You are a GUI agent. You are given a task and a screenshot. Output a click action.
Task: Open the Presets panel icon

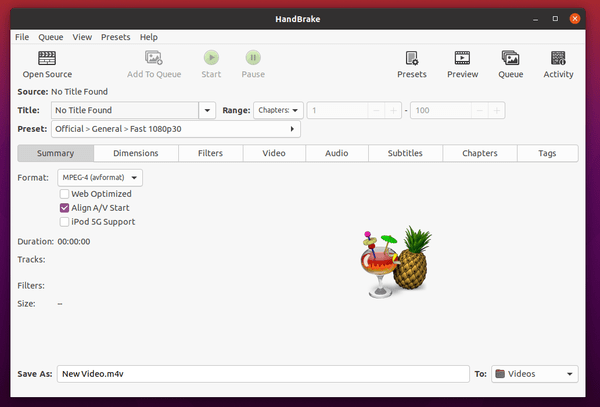tap(412, 58)
